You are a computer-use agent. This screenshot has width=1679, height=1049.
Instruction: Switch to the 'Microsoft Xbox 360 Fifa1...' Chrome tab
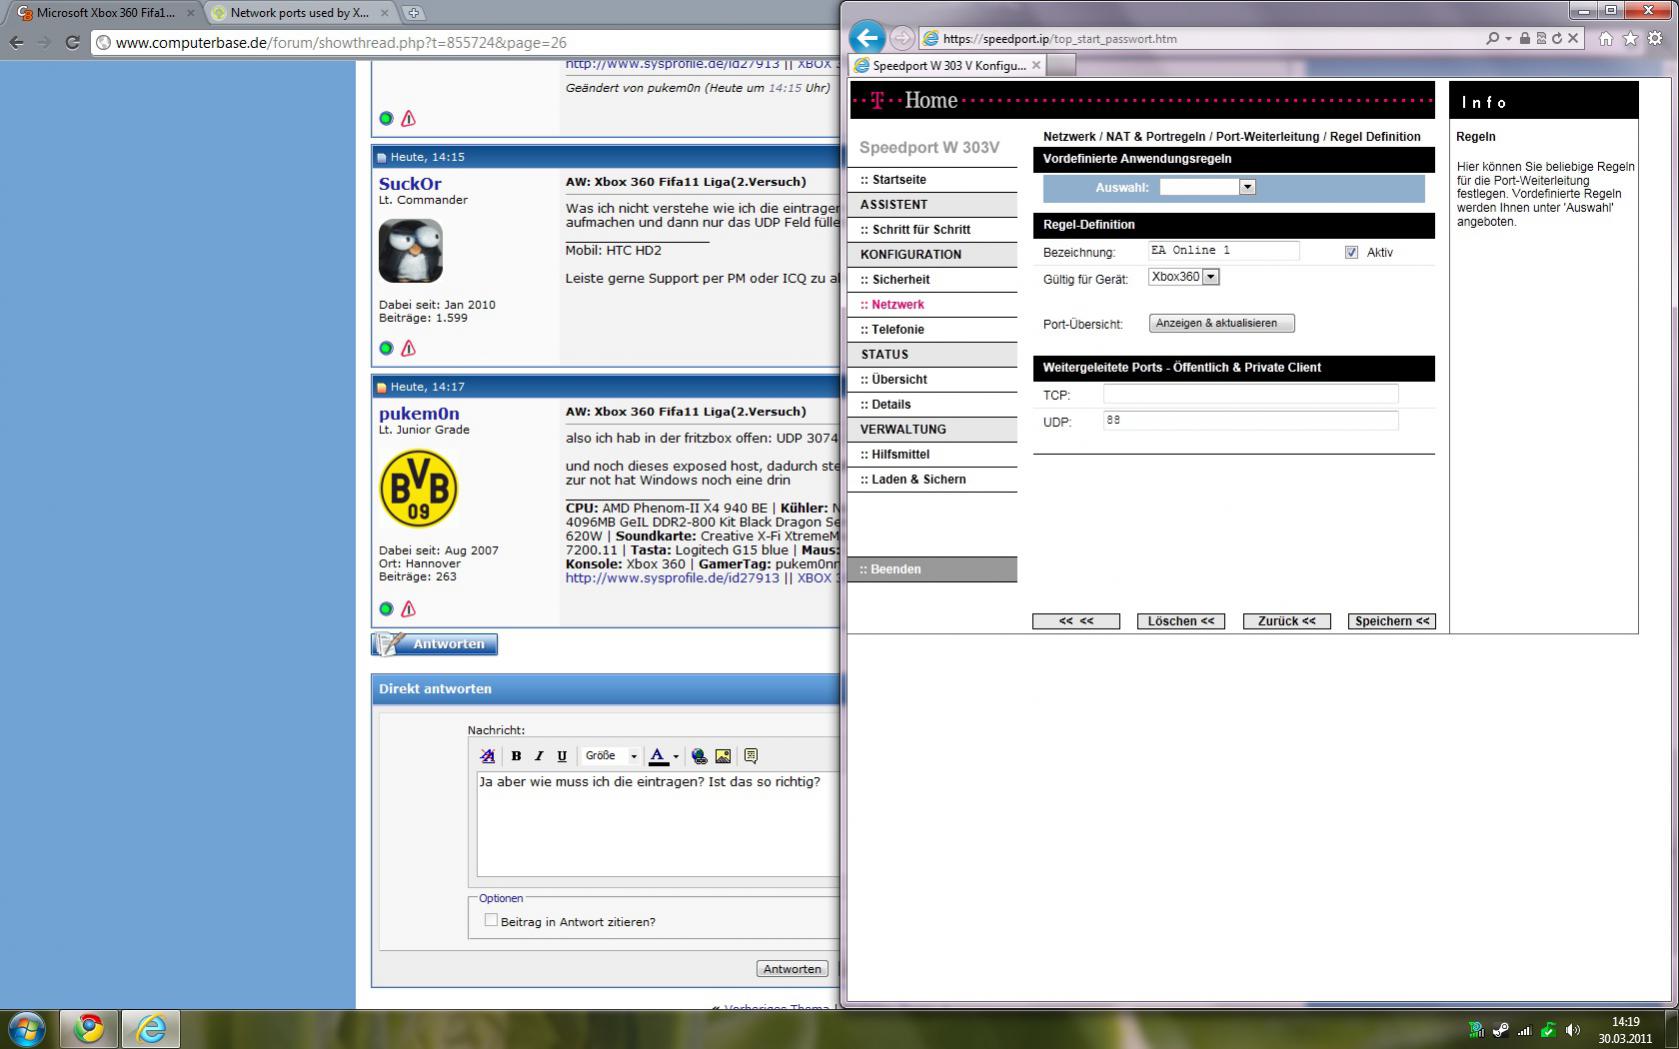click(105, 13)
